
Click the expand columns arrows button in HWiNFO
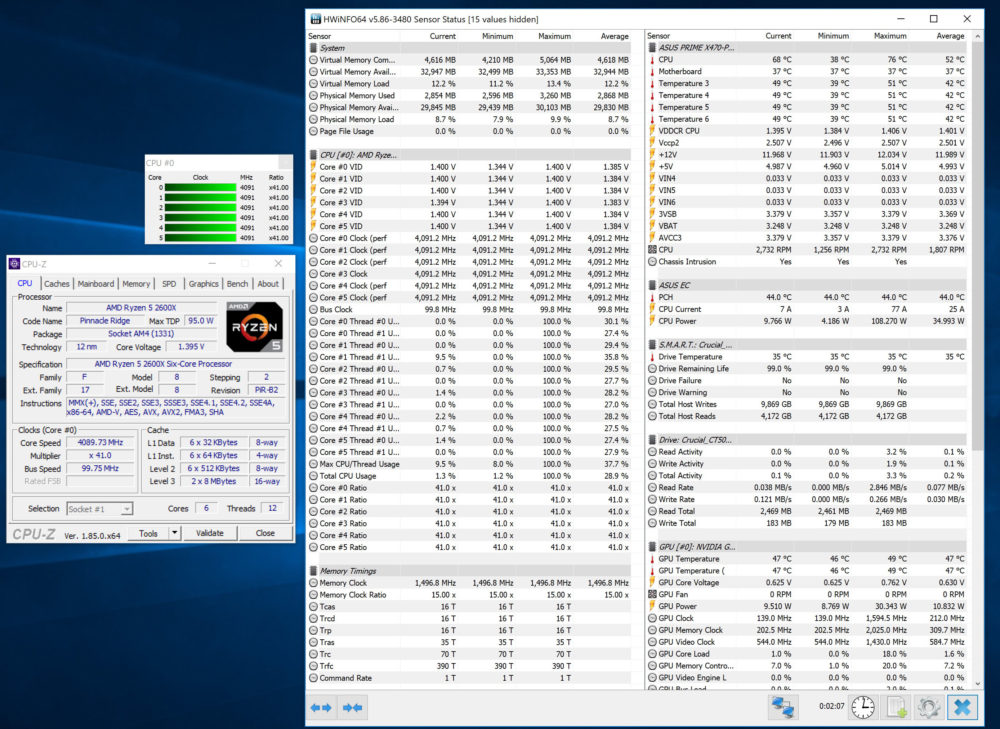321,707
